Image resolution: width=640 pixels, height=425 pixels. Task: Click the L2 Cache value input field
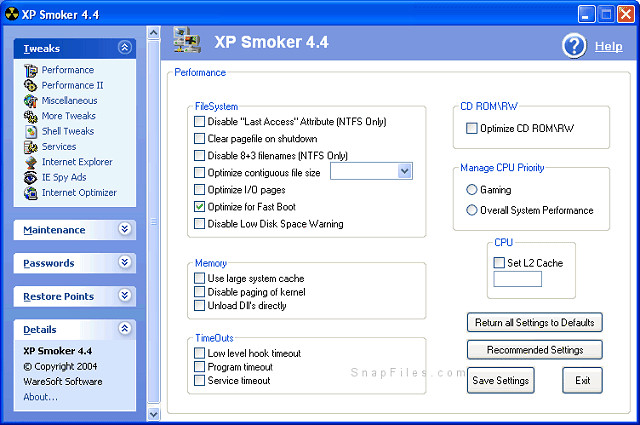[518, 279]
